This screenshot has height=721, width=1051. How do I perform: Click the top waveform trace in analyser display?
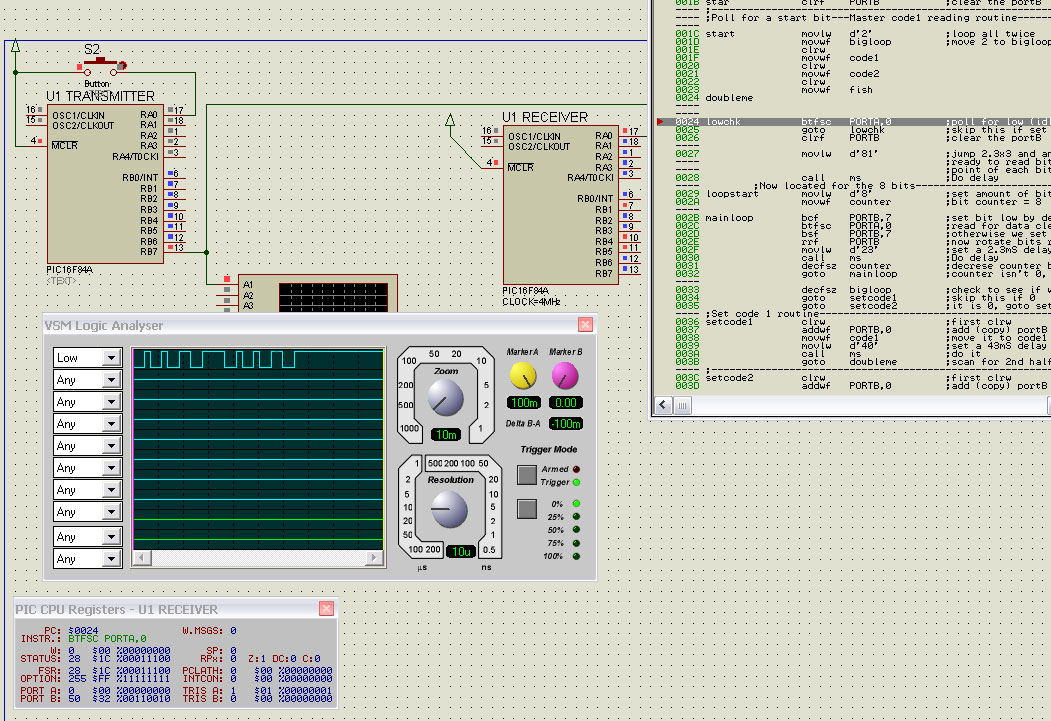[x=258, y=359]
